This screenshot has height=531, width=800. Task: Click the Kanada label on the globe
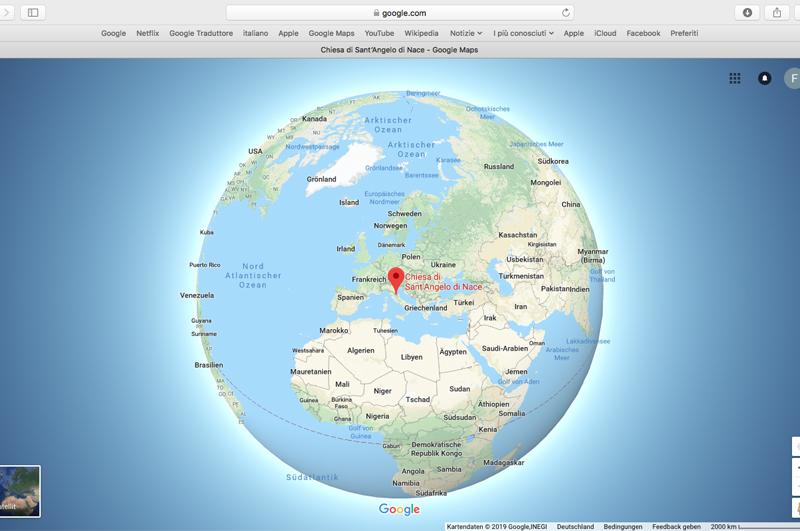coord(314,118)
